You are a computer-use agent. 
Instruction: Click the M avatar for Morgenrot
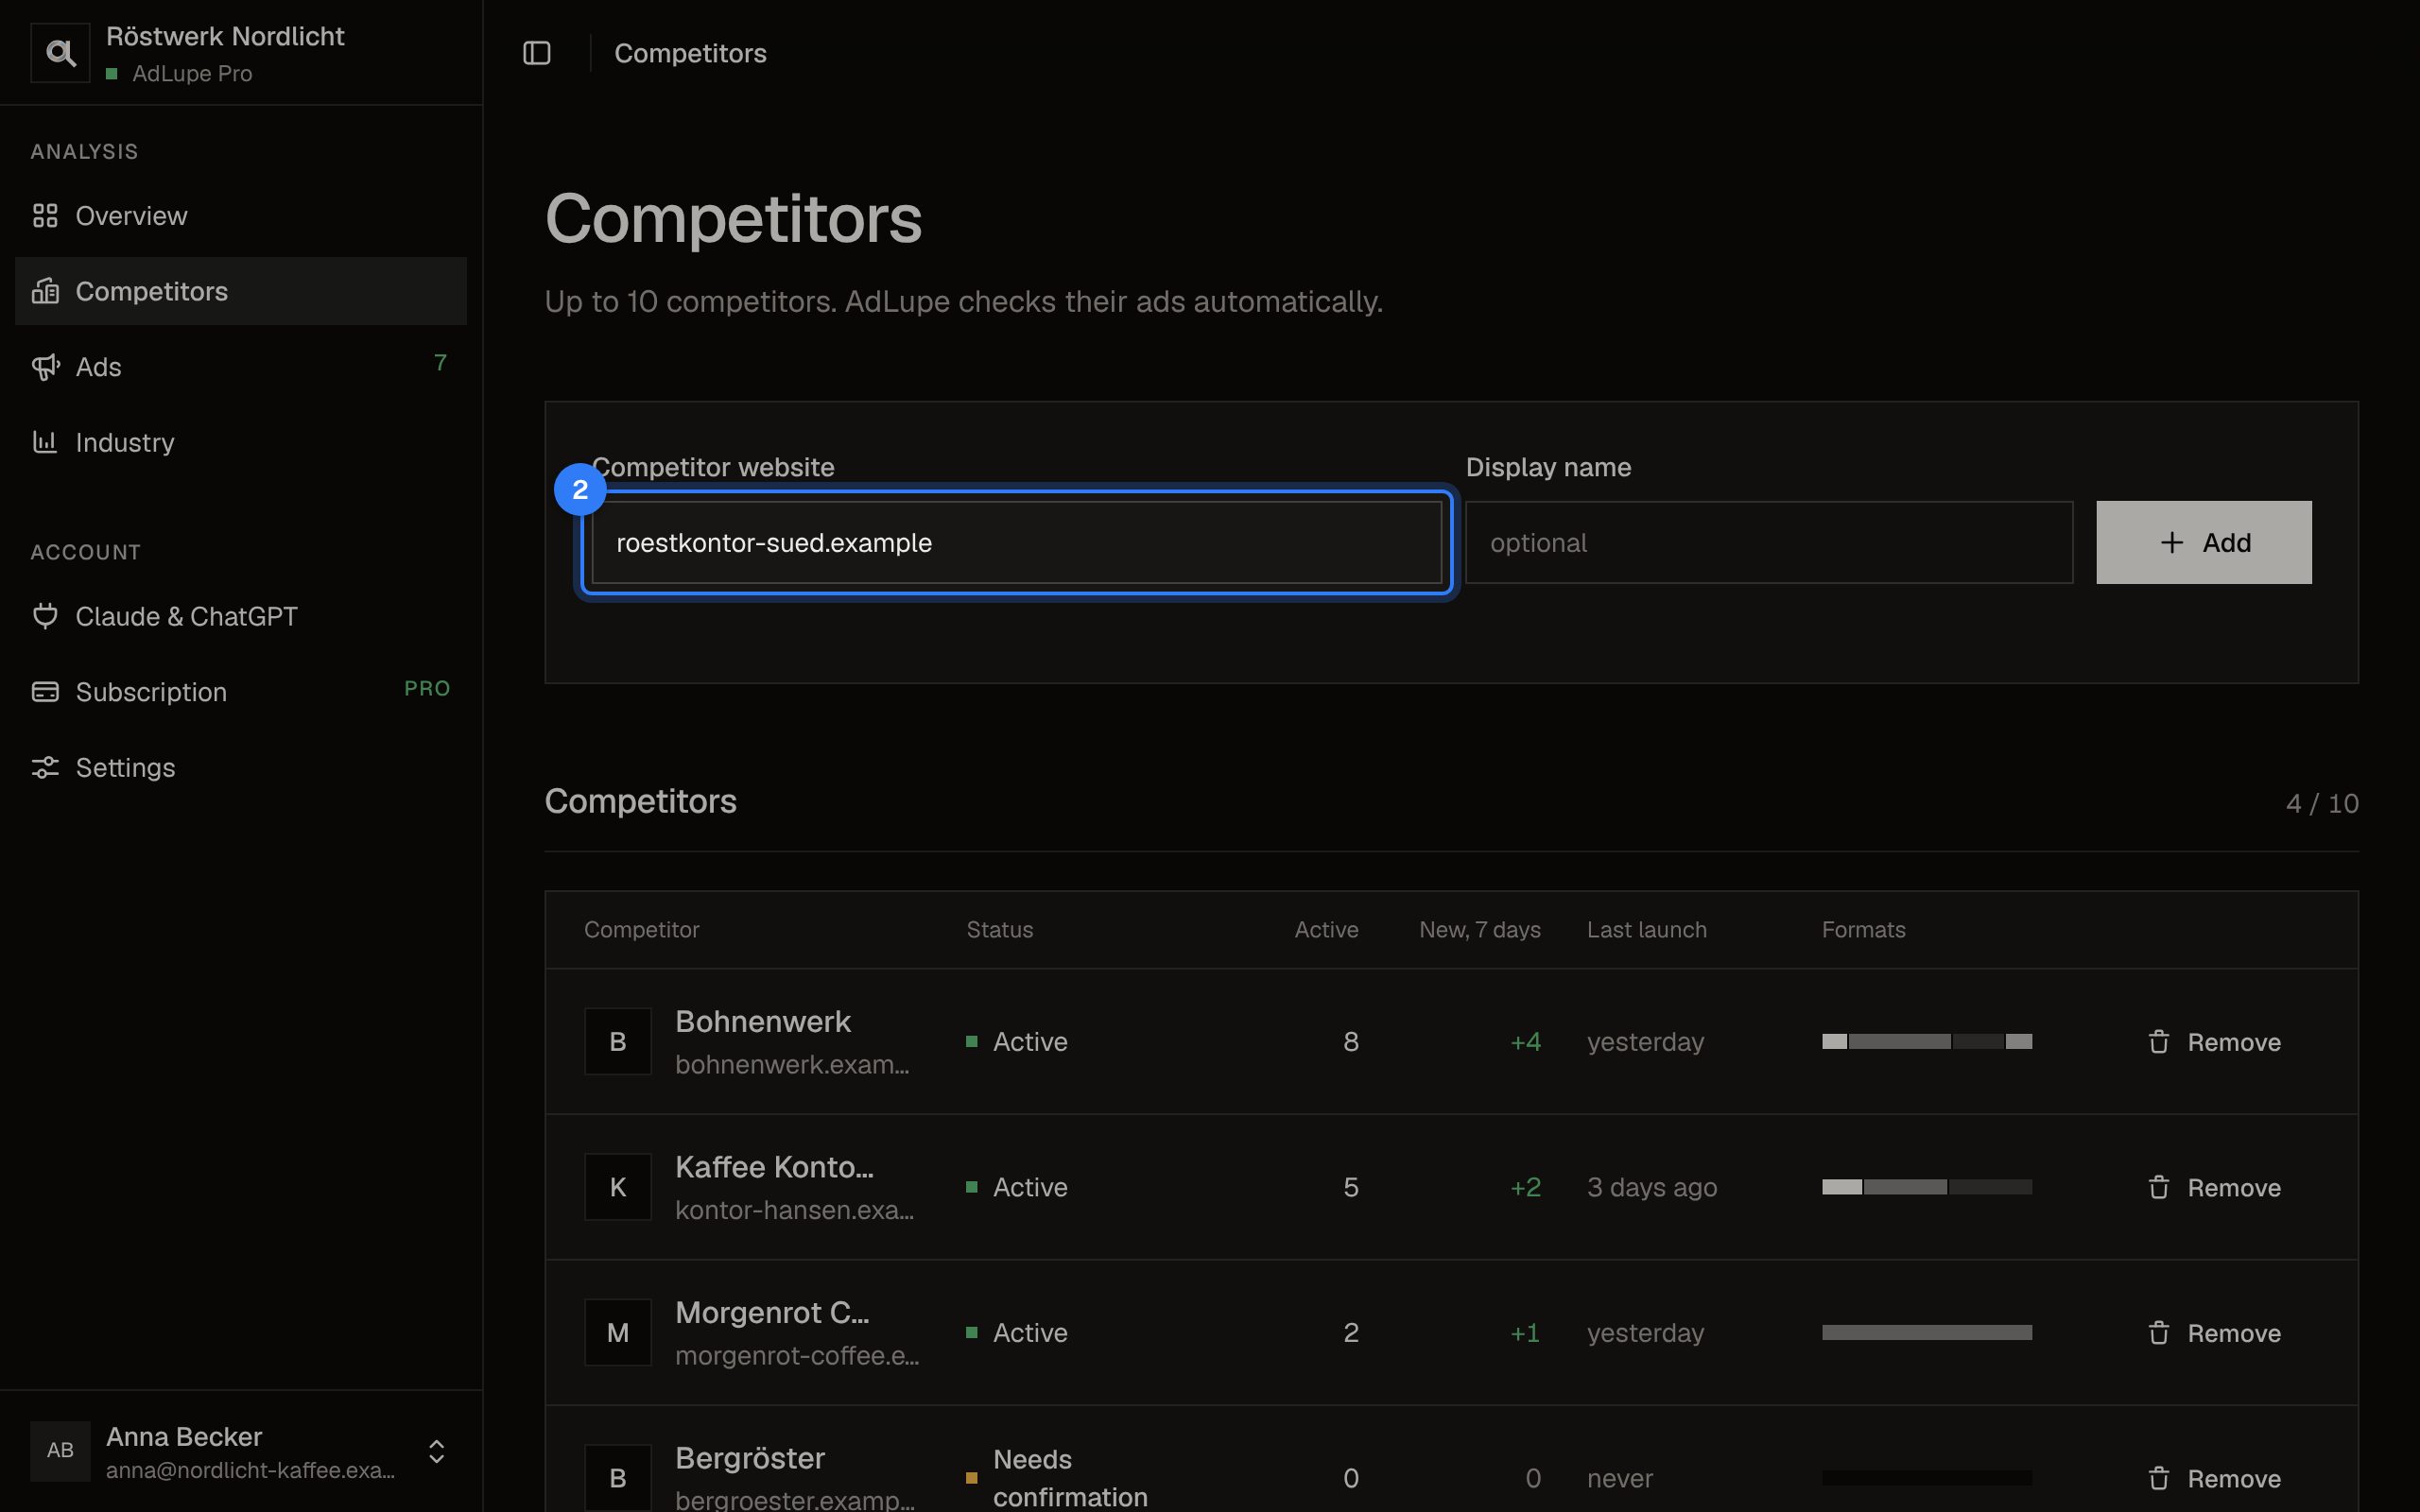pyautogui.click(x=618, y=1333)
